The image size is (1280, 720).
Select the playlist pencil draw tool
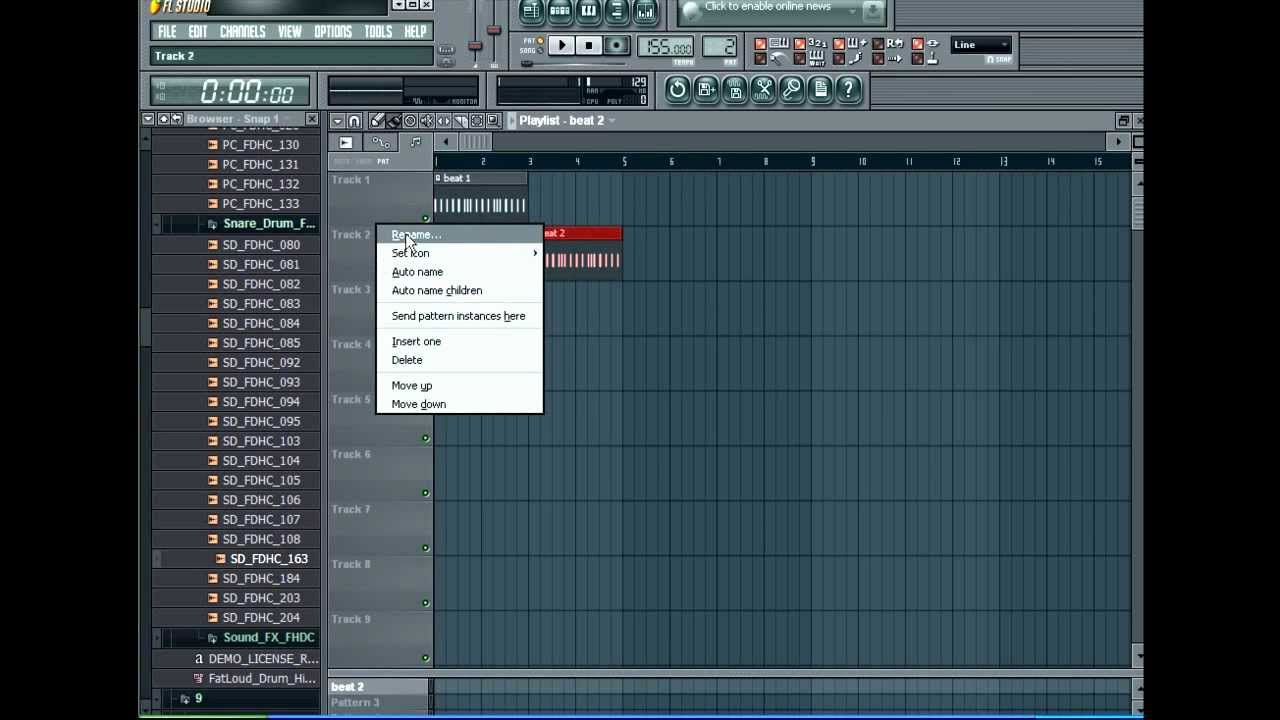click(x=375, y=121)
